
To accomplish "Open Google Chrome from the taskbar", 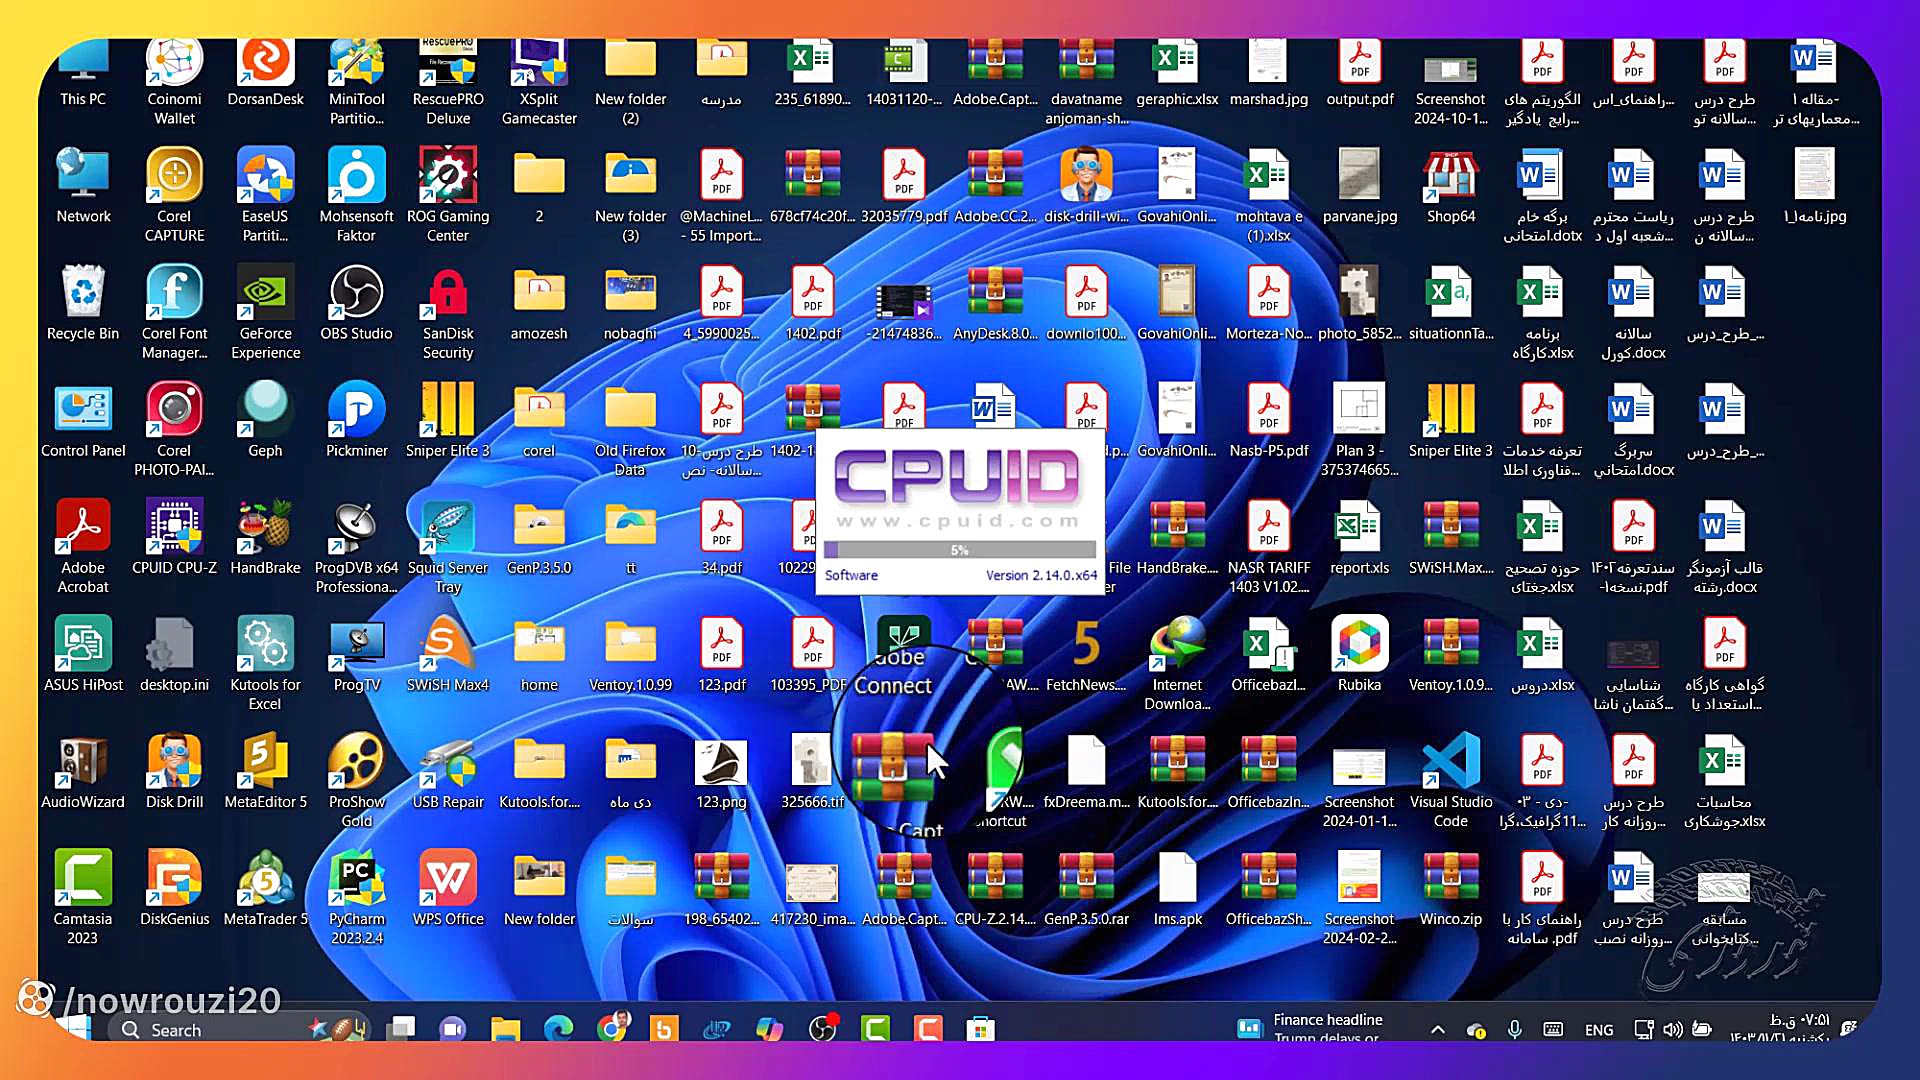I will (612, 1029).
